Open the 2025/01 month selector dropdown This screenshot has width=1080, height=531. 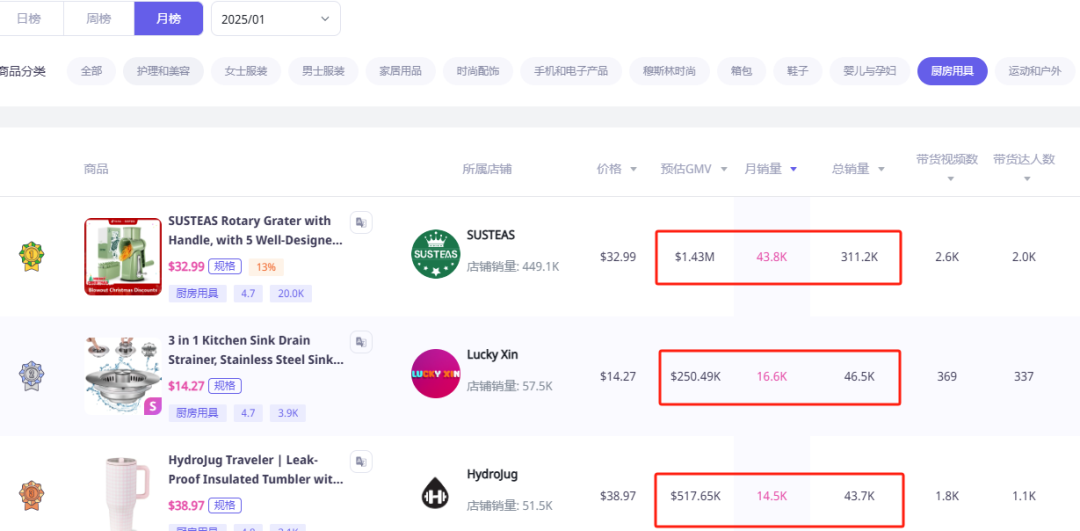point(275,18)
